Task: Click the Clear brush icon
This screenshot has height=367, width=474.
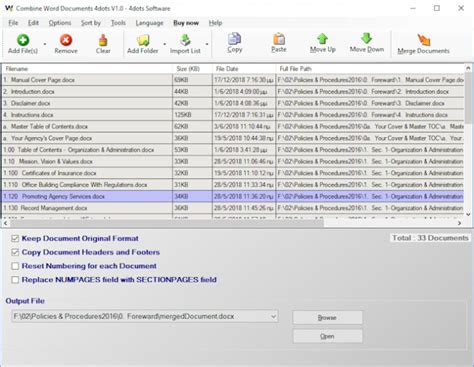Action: click(103, 40)
